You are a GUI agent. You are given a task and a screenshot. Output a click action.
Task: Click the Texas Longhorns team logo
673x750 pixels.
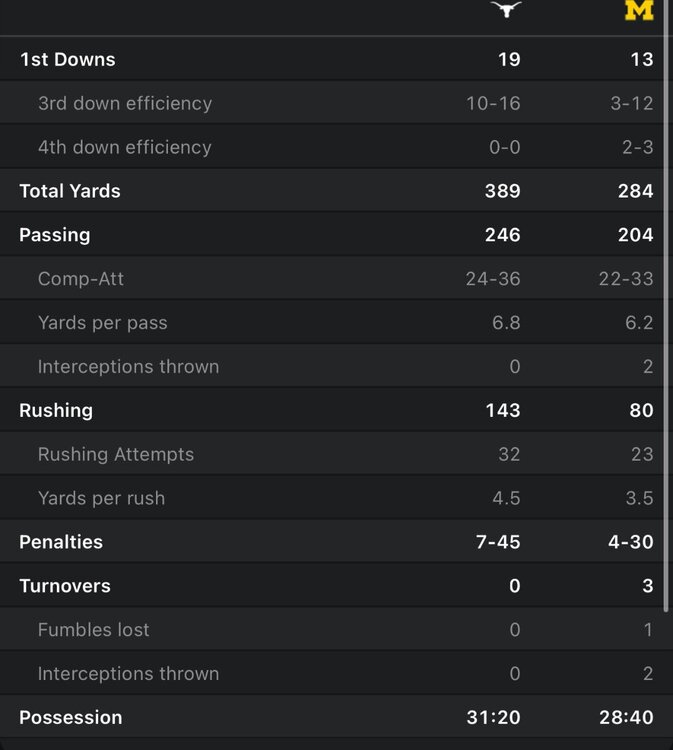tap(507, 10)
